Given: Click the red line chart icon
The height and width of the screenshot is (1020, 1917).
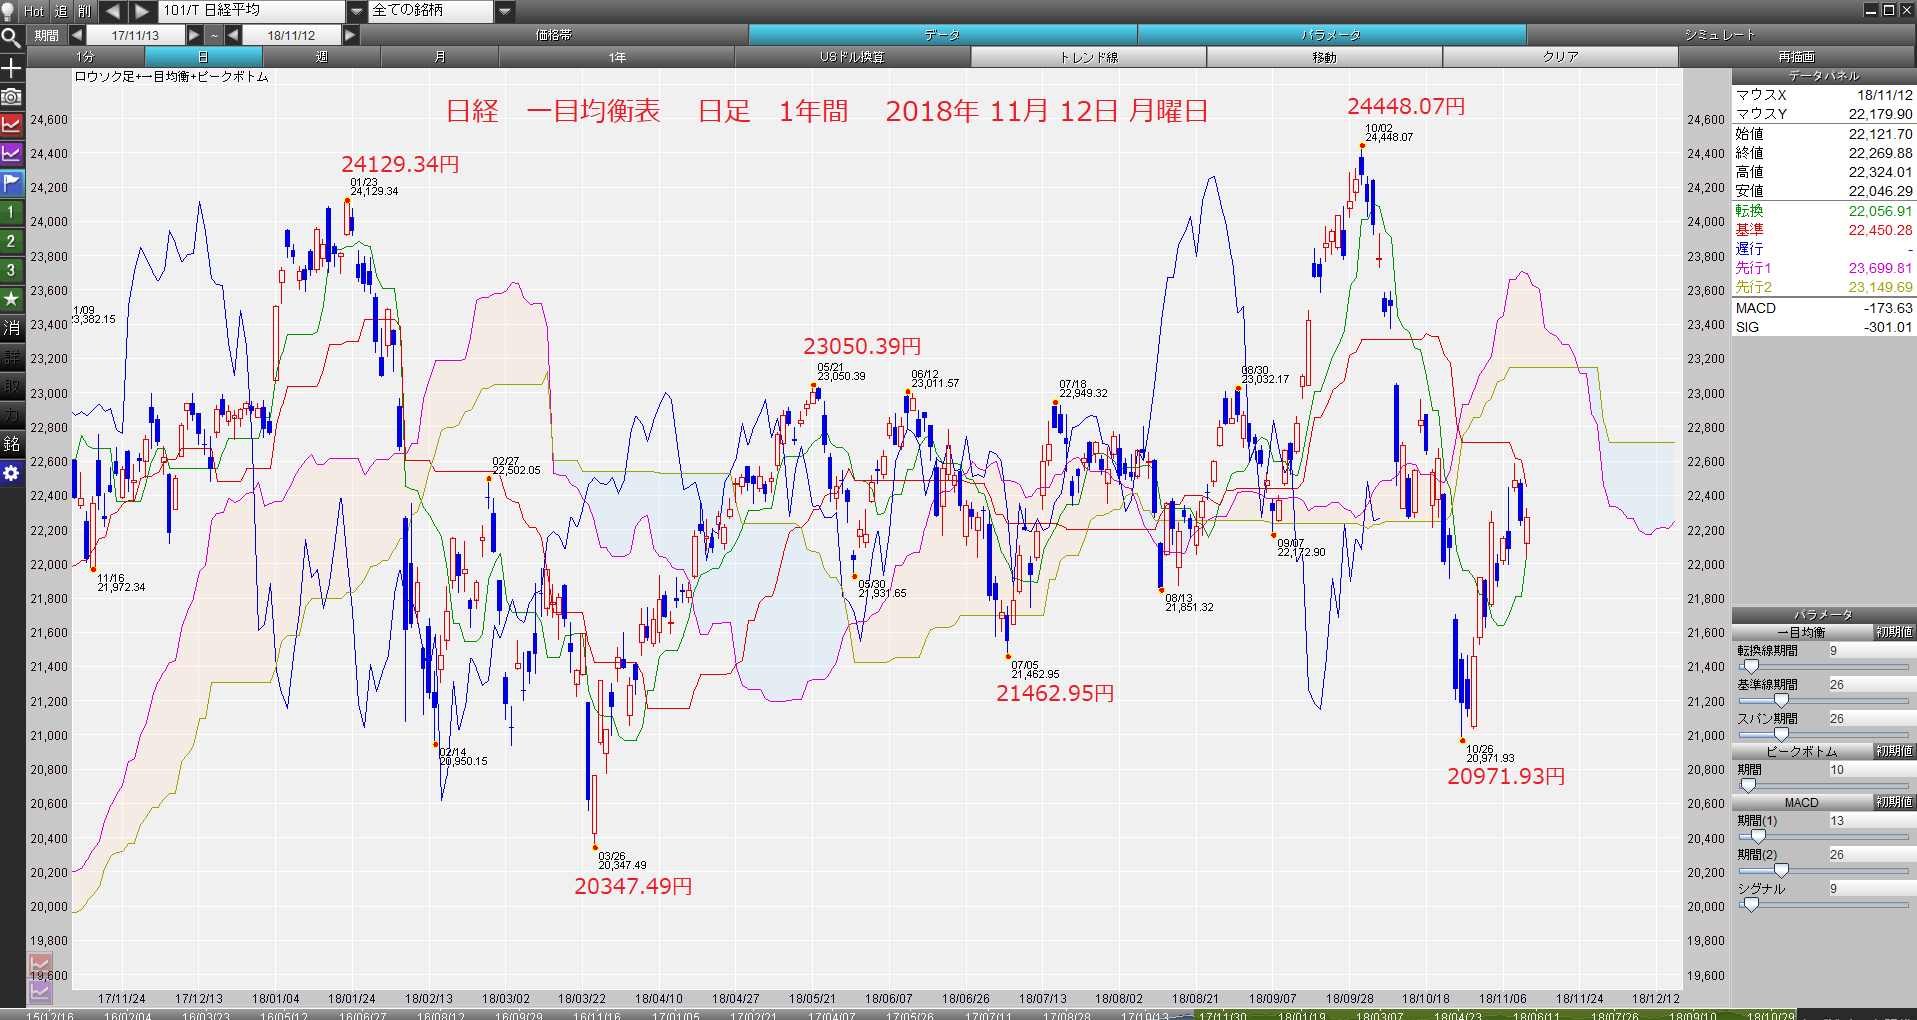Looking at the screenshot, I should [x=11, y=125].
